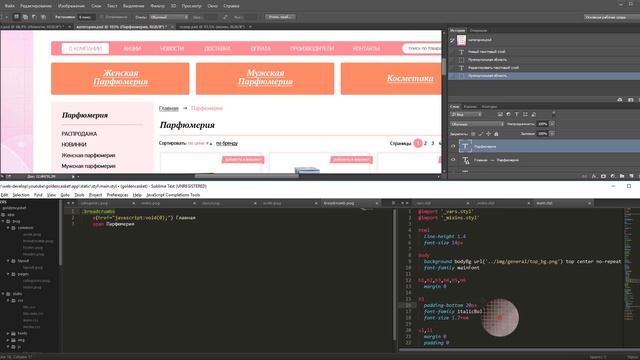The width and height of the screenshot is (640, 360).
Task: Open the Стиль dropdown in options bar
Action: pos(169,17)
